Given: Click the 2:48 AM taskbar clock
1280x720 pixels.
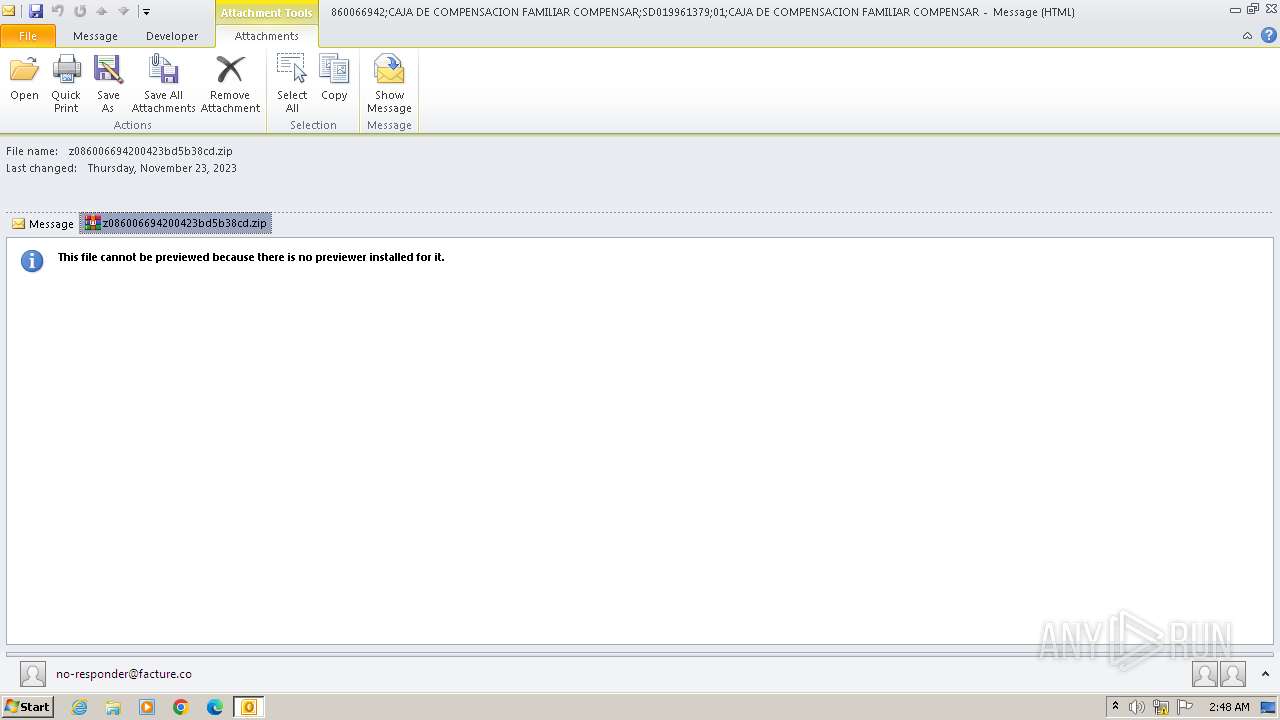Looking at the screenshot, I should pos(1229,707).
